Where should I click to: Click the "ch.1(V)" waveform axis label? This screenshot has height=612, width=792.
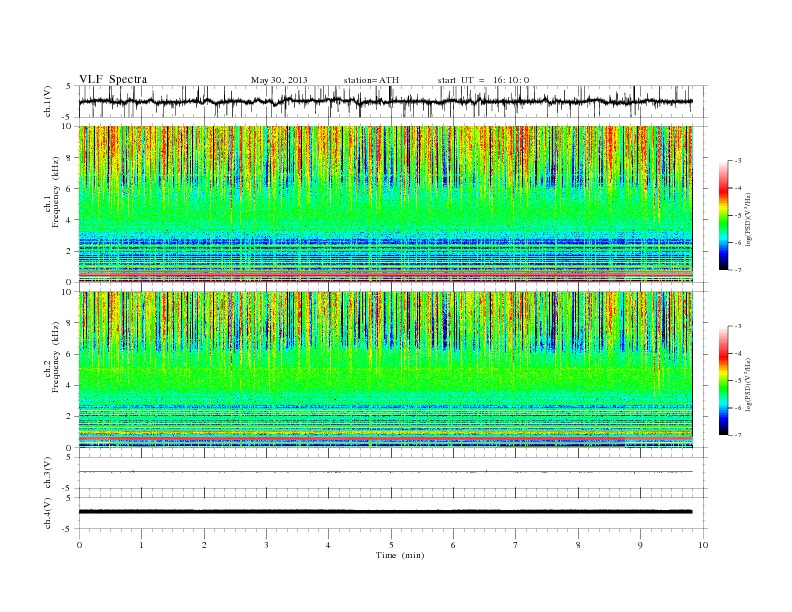48,101
